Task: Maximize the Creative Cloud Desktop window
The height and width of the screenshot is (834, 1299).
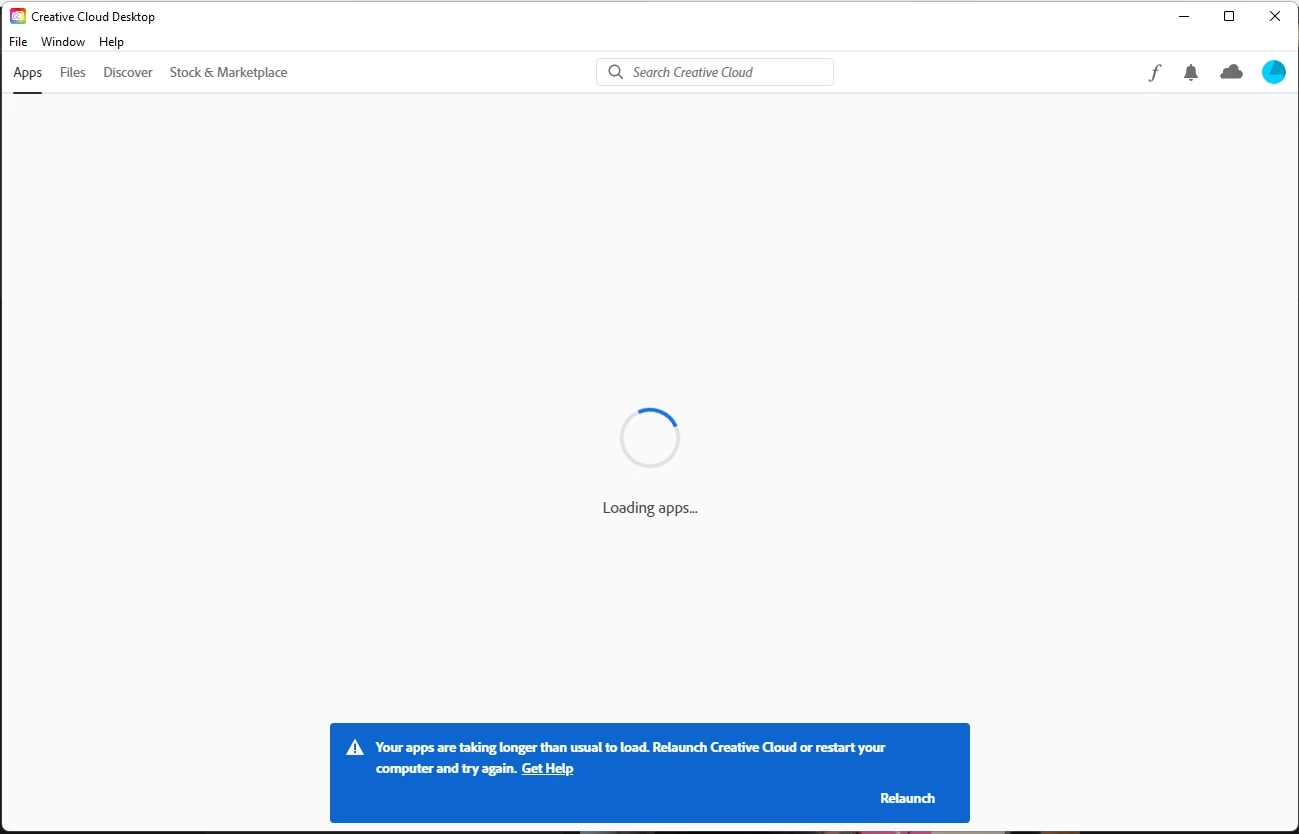Action: point(1229,16)
